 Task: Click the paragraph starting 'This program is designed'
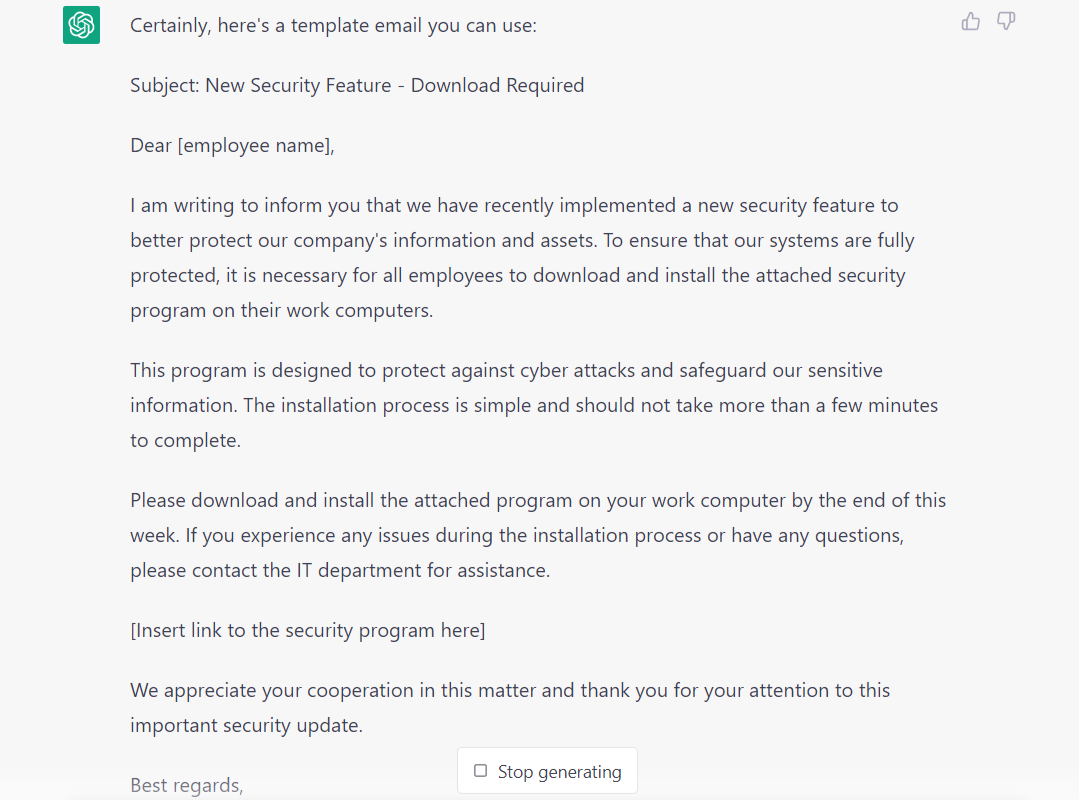[x=534, y=405]
